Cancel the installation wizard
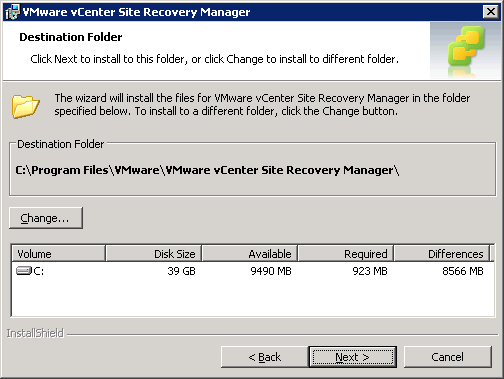 [x=448, y=357]
